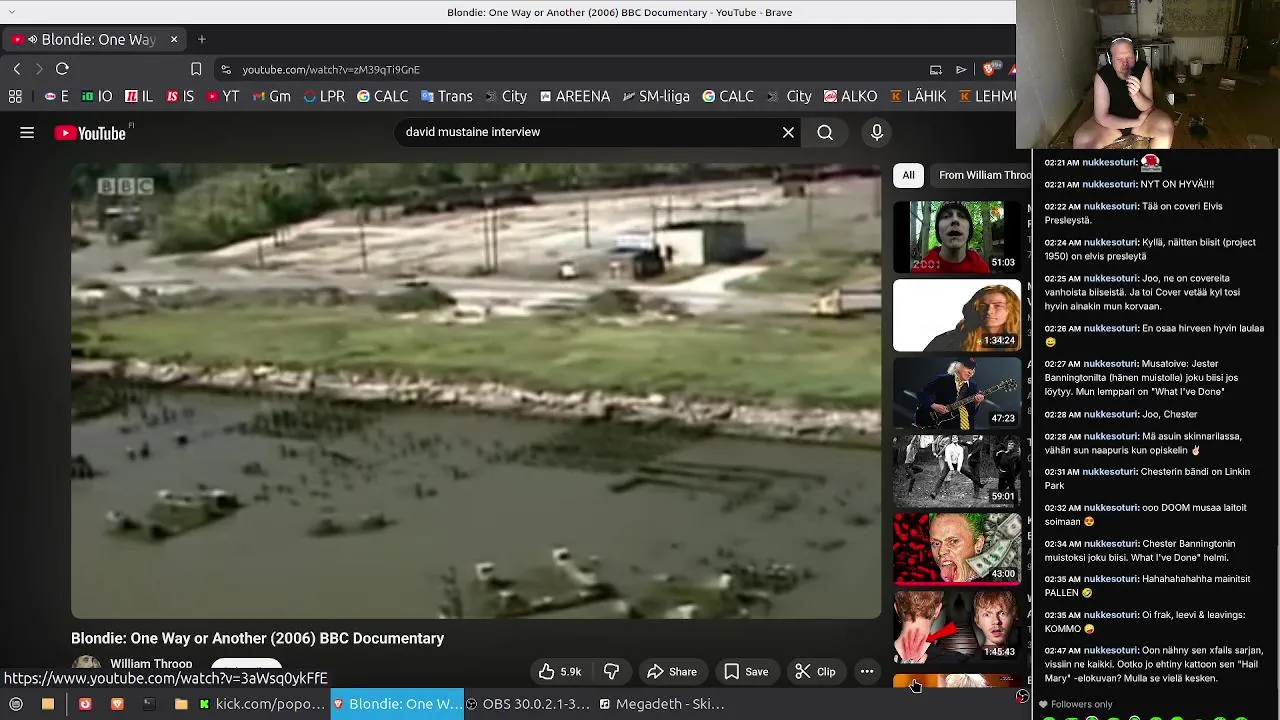Open the LPR bookmark
Viewport: 1280px width, 720px height.
tap(323, 96)
